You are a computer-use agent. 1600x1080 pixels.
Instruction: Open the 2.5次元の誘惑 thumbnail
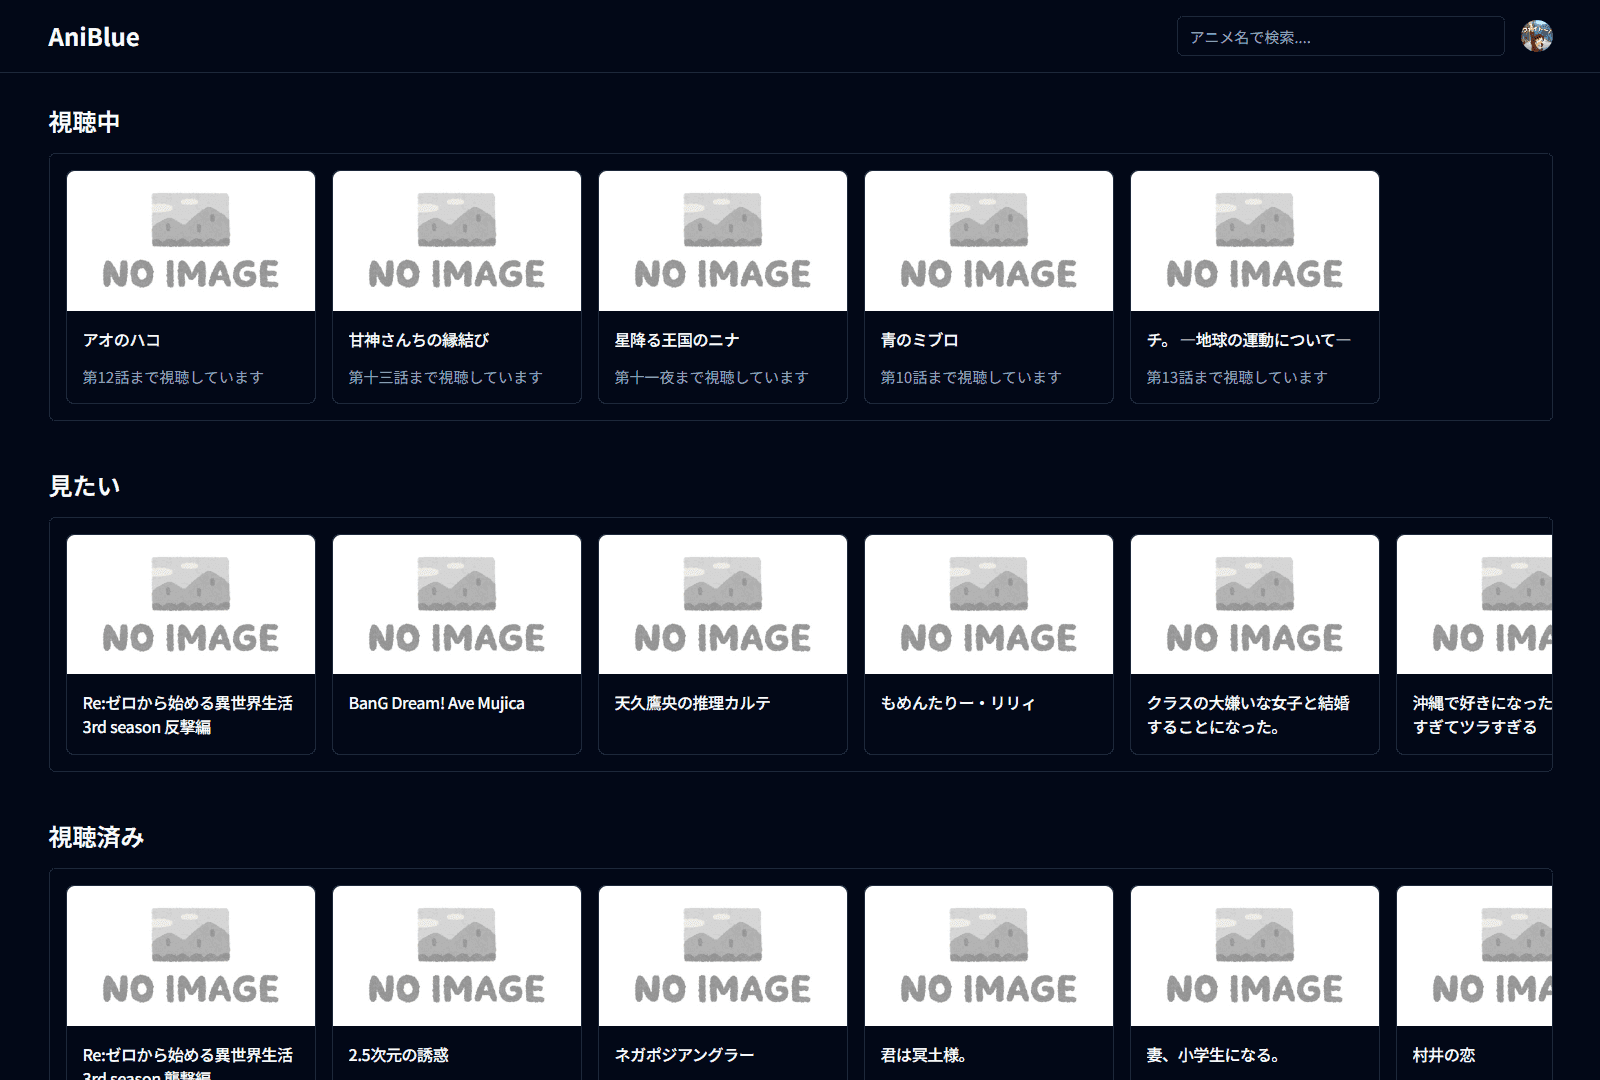(457, 956)
